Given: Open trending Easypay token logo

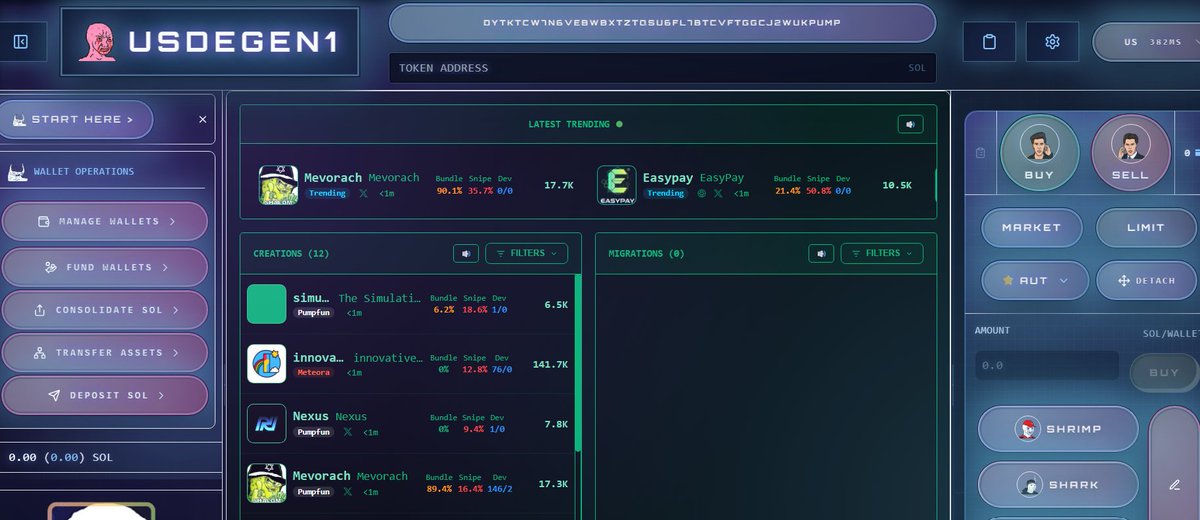Looking at the screenshot, I should pyautogui.click(x=617, y=185).
